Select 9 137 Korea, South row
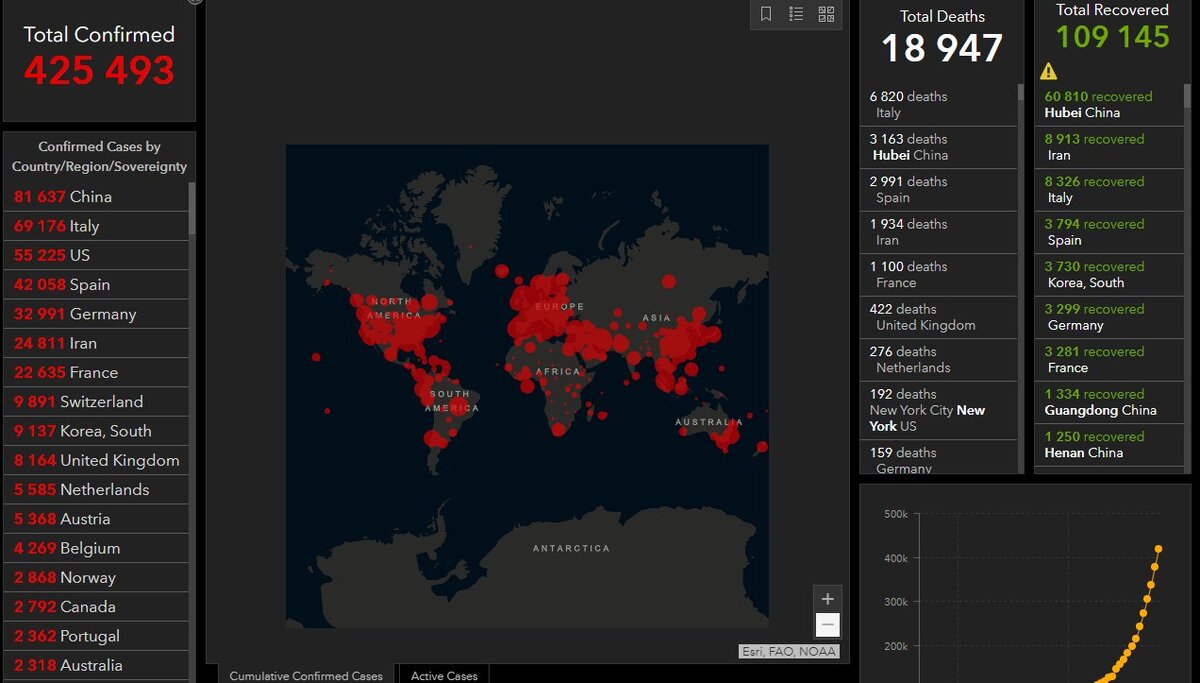Viewport: 1200px width, 683px height. point(96,431)
